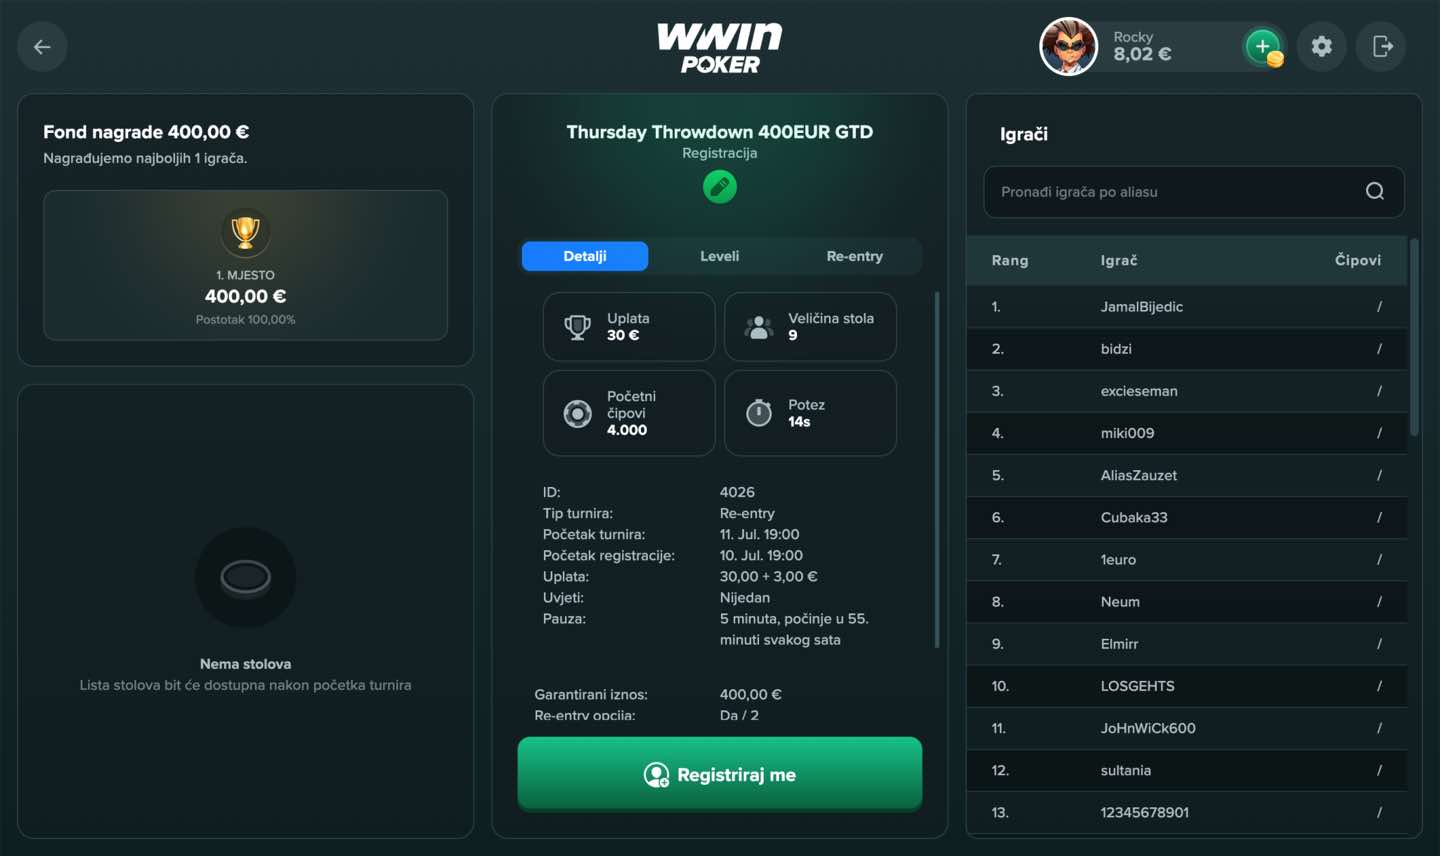The height and width of the screenshot is (856, 1440).
Task: Click the starting chips icon
Action: point(577,413)
